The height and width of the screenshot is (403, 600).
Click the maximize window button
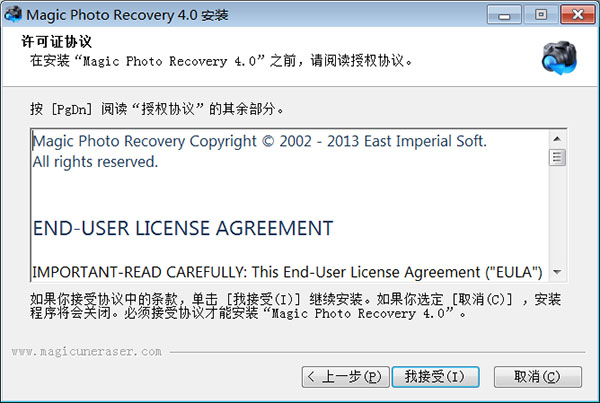(x=541, y=15)
